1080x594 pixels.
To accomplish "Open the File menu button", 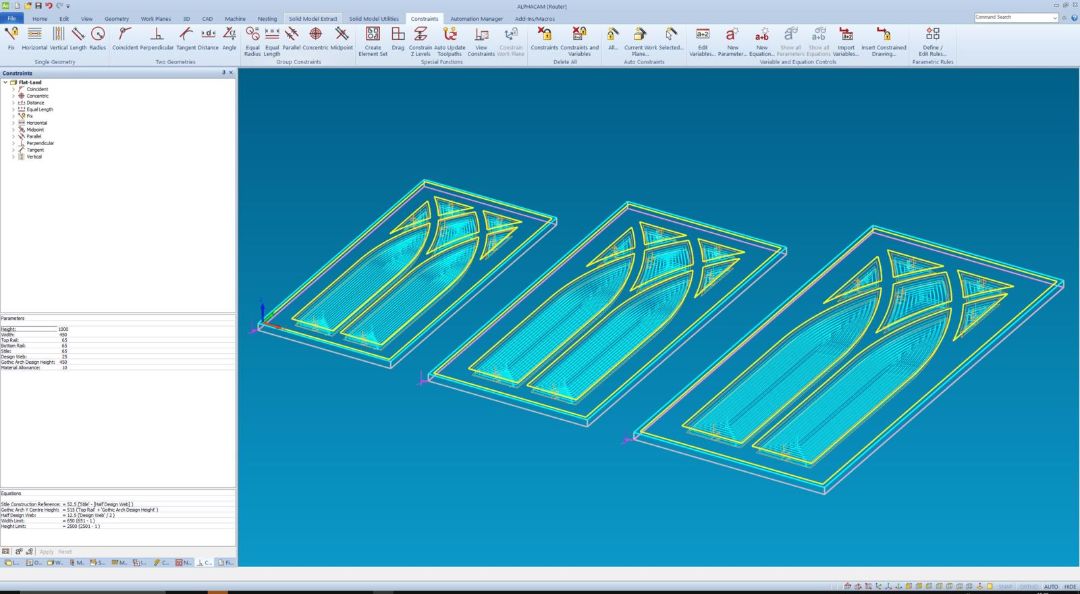I will 12,19.
